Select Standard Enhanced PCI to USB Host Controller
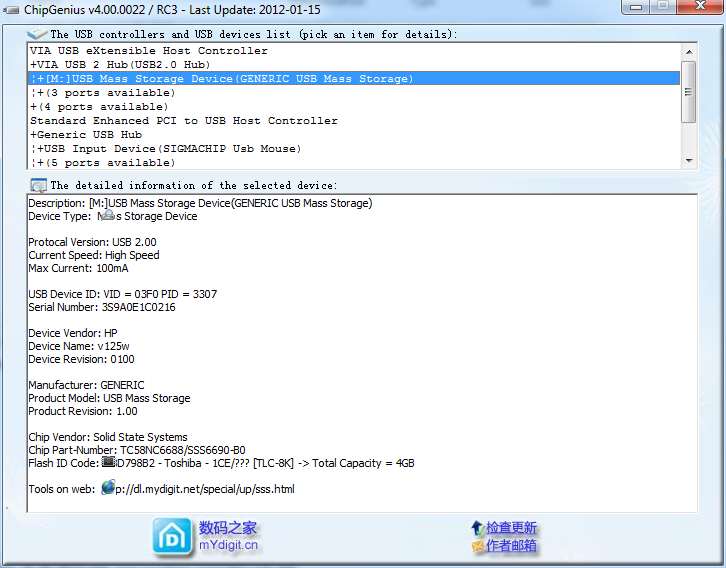 (x=354, y=121)
